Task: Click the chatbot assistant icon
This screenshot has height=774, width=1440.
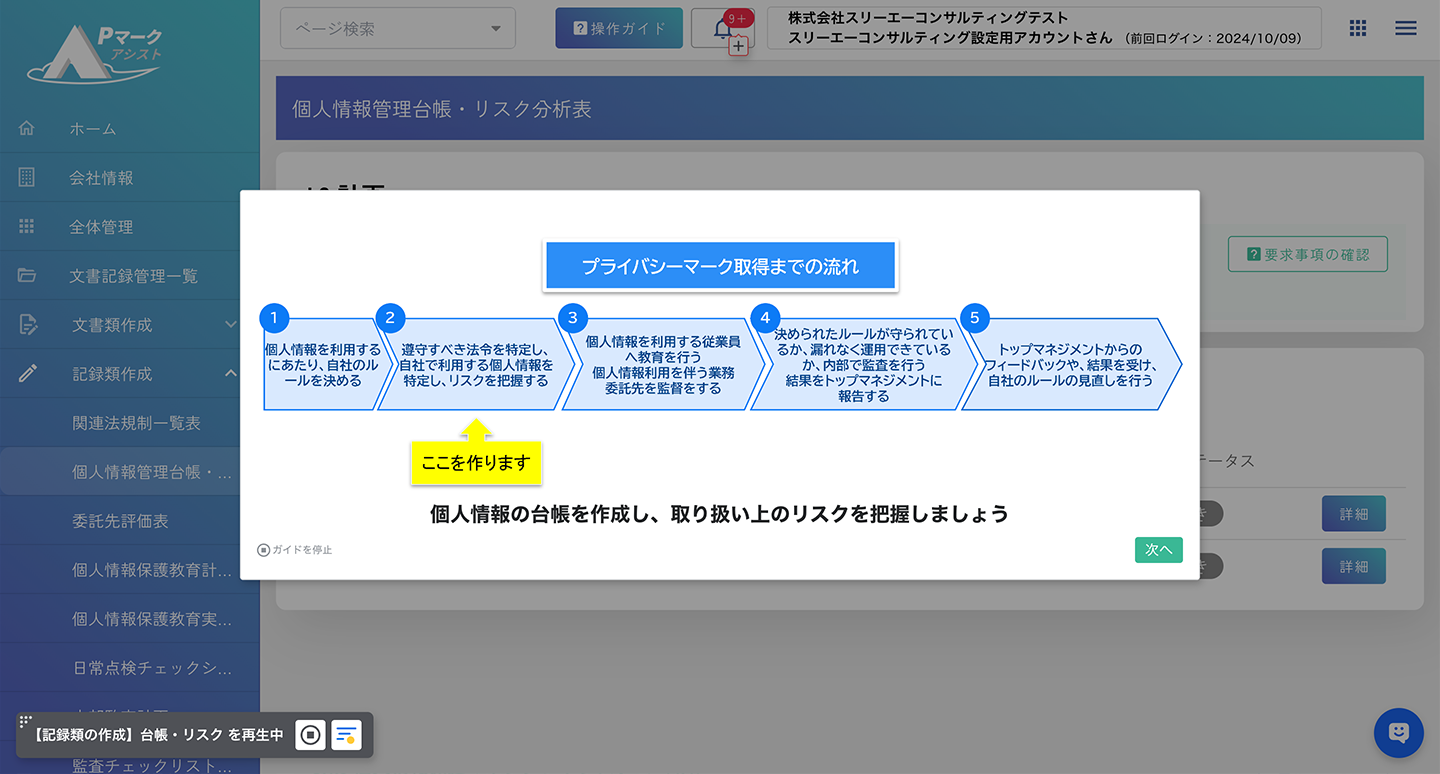Action: coord(1398,732)
